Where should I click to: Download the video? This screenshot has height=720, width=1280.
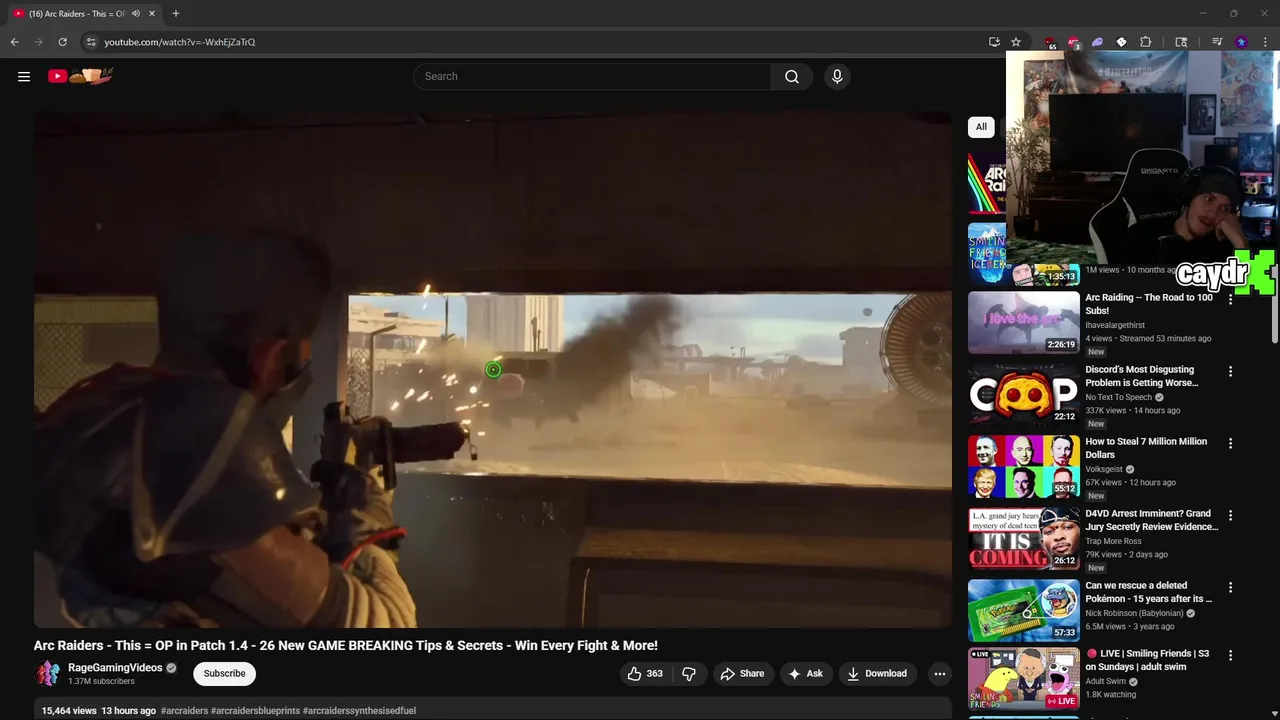877,674
